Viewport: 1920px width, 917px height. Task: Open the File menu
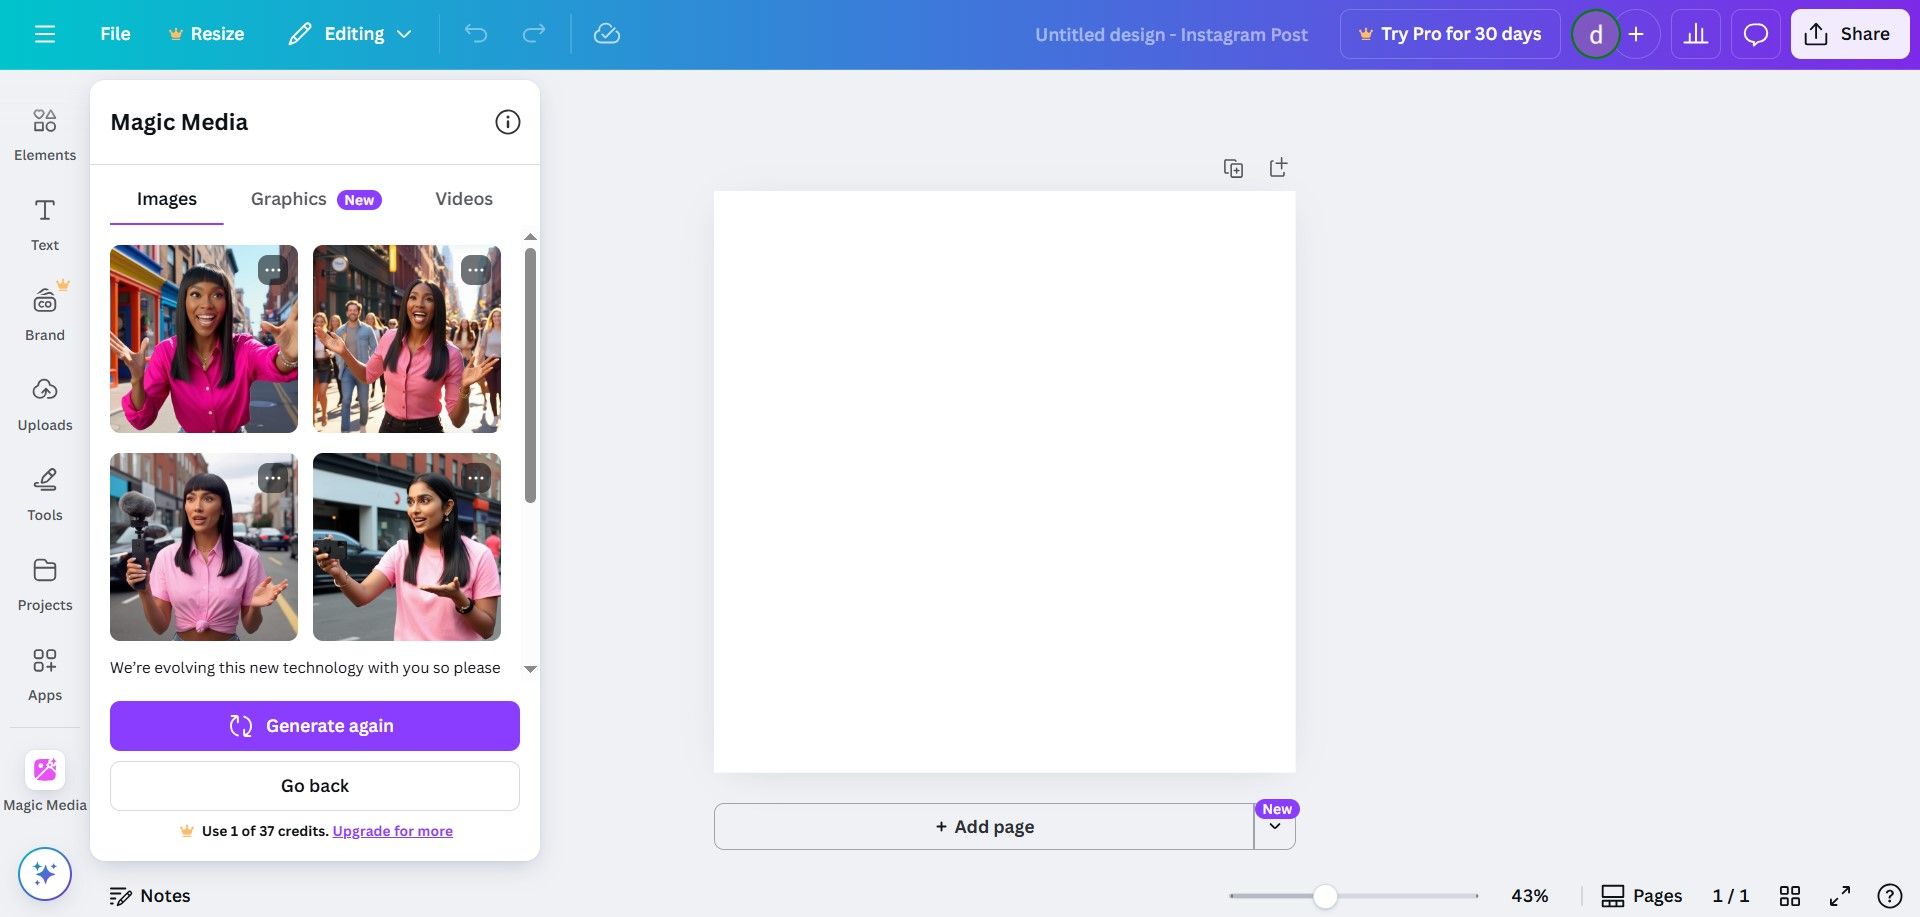click(x=115, y=34)
